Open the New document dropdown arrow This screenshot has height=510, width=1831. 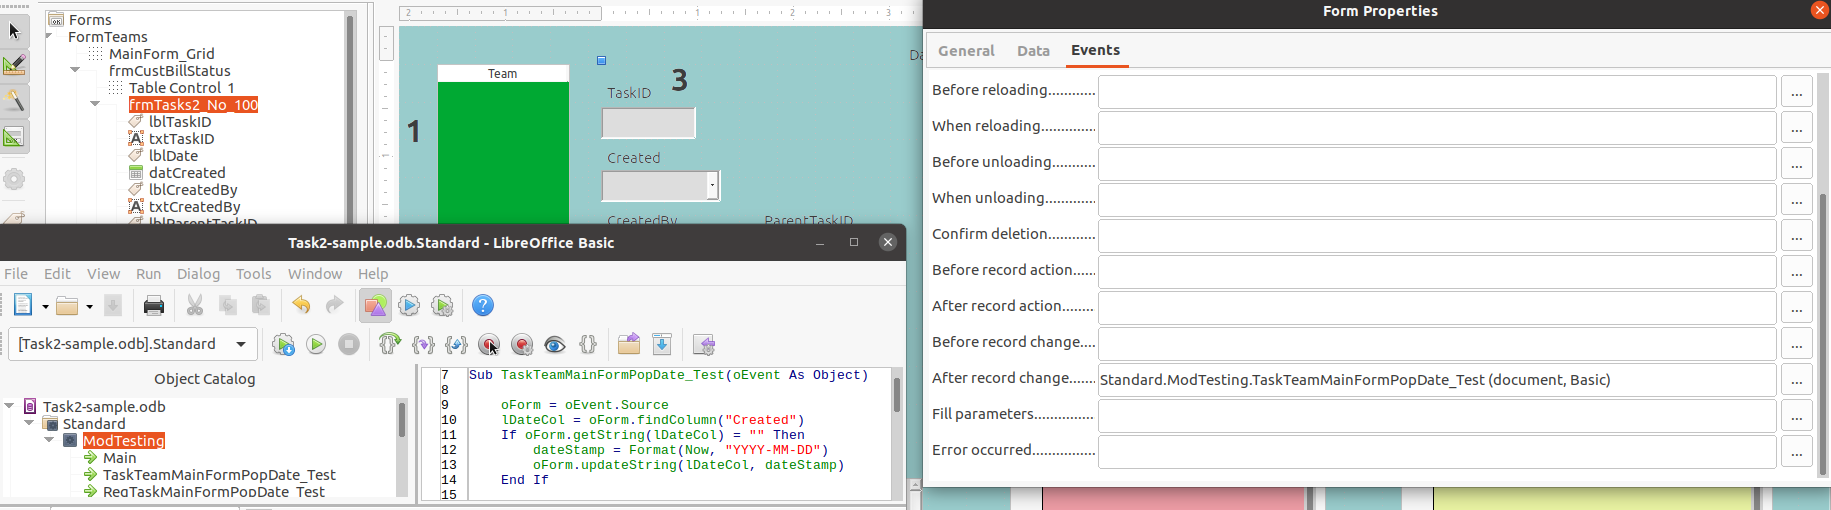click(45, 307)
